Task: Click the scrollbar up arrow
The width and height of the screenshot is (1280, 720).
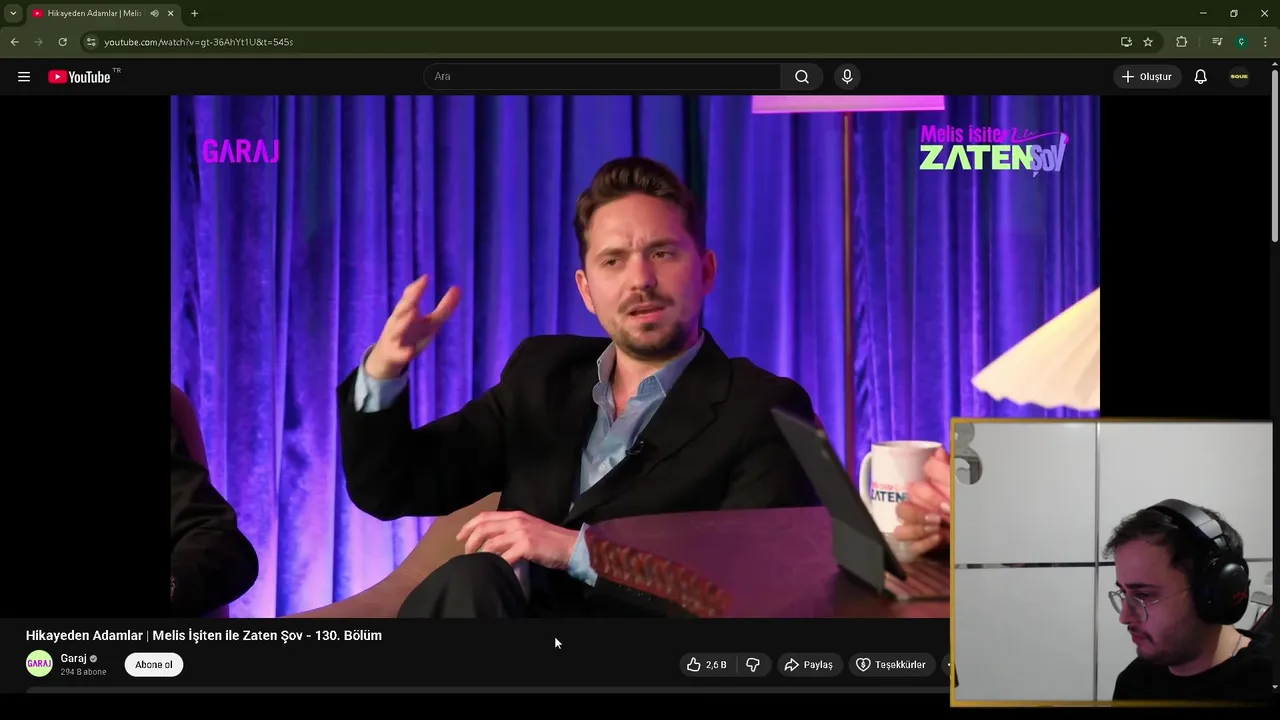Action: point(1274,66)
